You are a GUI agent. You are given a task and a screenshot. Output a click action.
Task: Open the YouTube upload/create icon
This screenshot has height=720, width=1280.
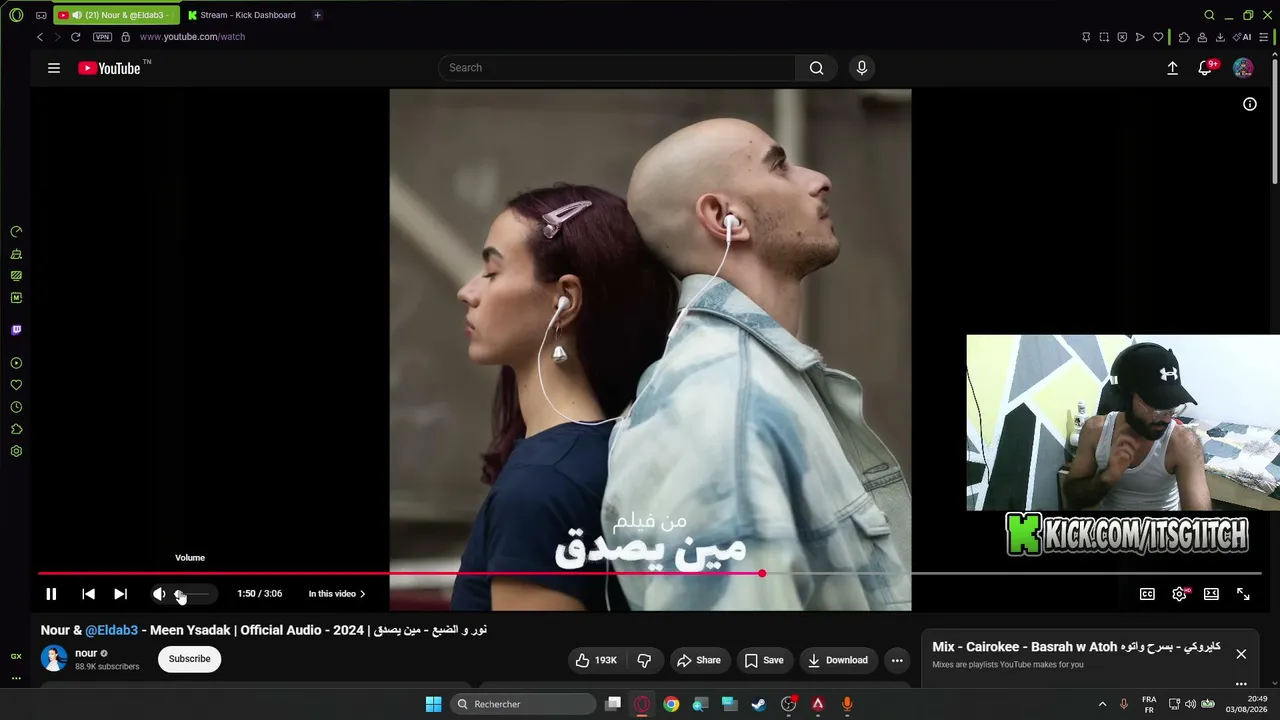[x=1173, y=68]
